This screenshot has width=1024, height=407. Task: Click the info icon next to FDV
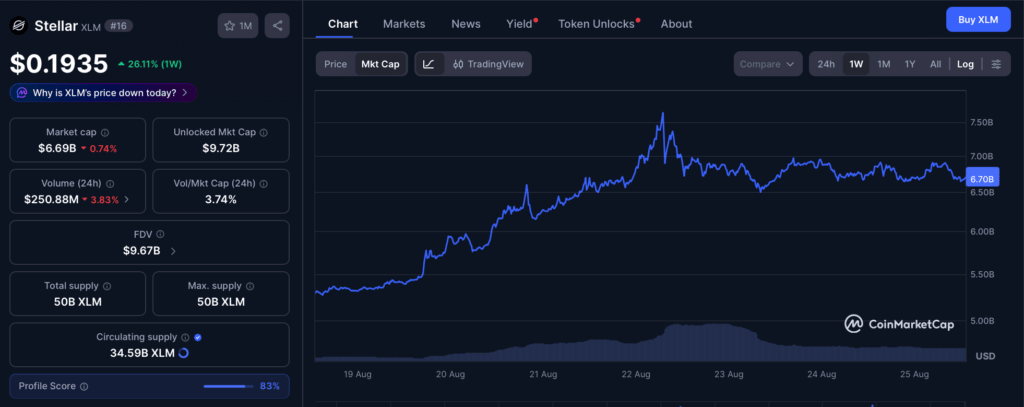(160, 234)
